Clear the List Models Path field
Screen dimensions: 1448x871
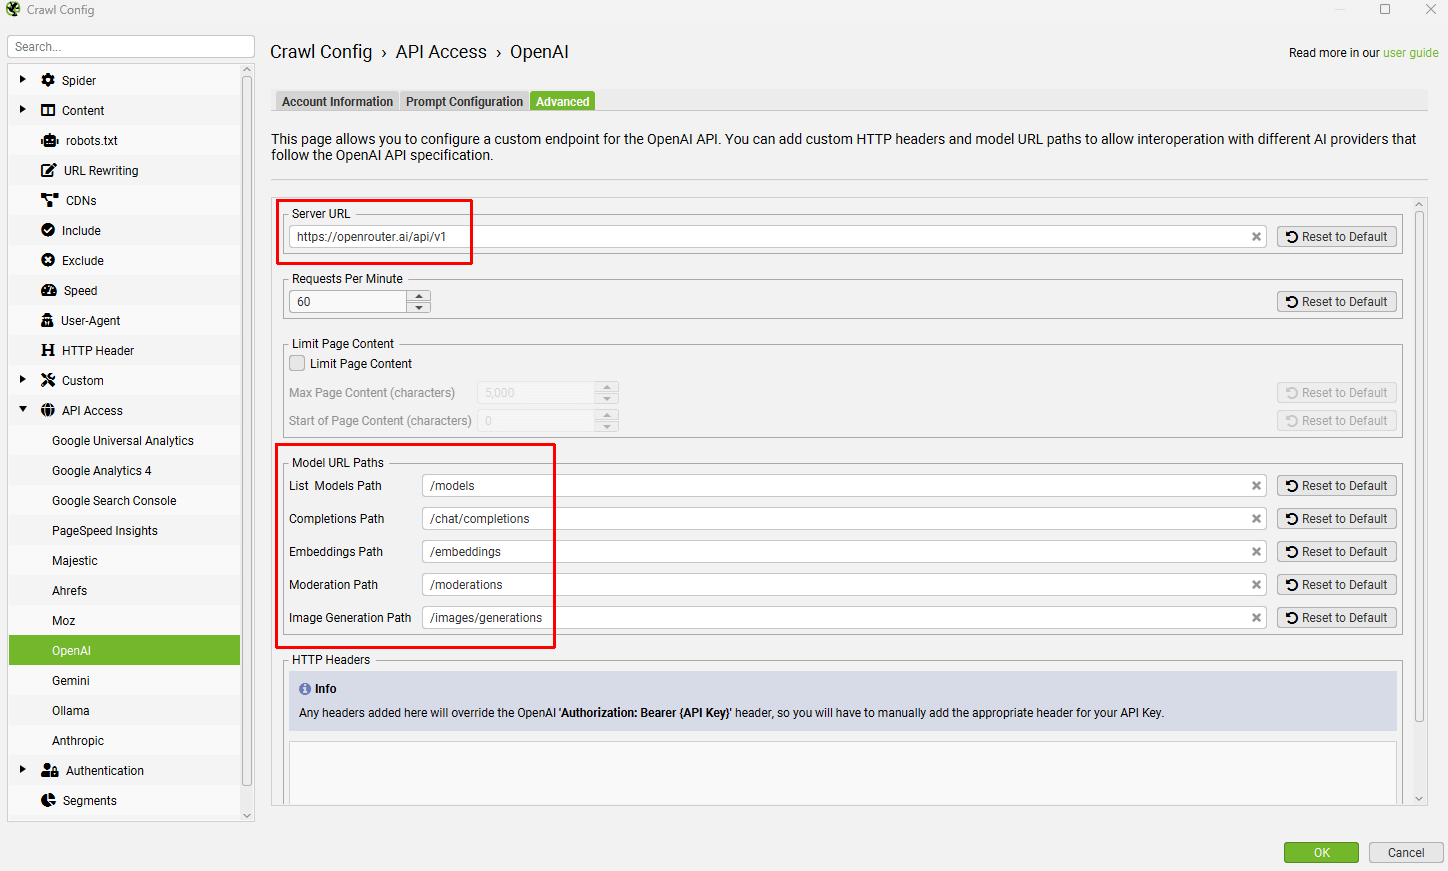(x=1256, y=486)
